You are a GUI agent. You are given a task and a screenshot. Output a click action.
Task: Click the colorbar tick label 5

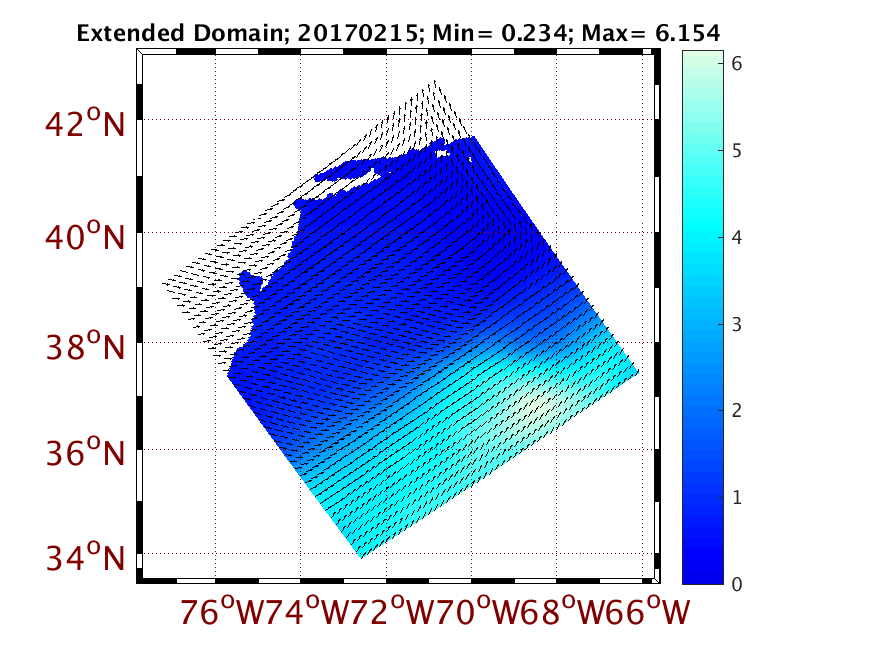coord(737,151)
